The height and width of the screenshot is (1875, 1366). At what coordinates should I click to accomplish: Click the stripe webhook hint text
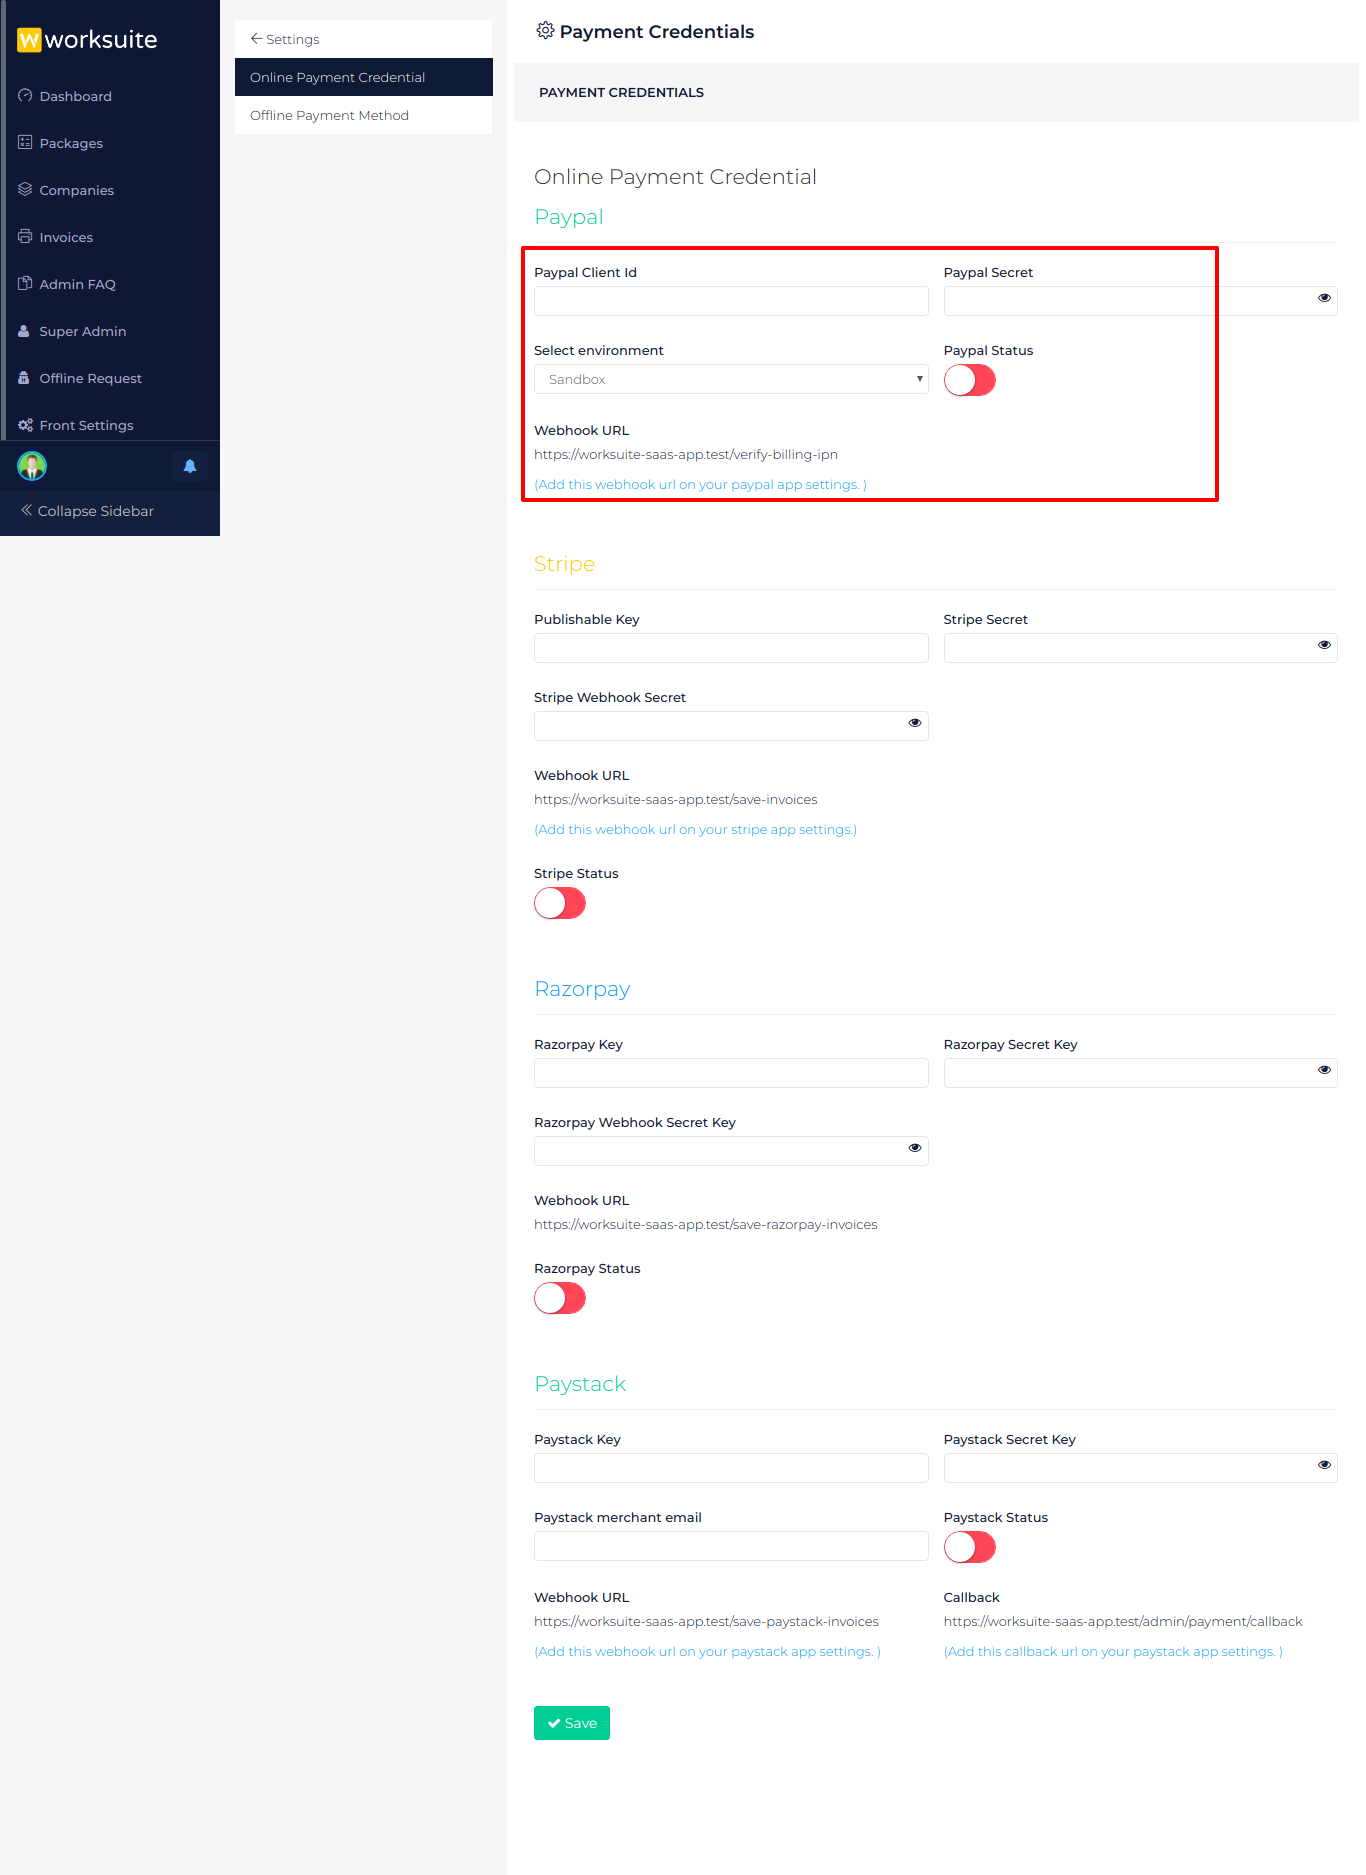[695, 830]
